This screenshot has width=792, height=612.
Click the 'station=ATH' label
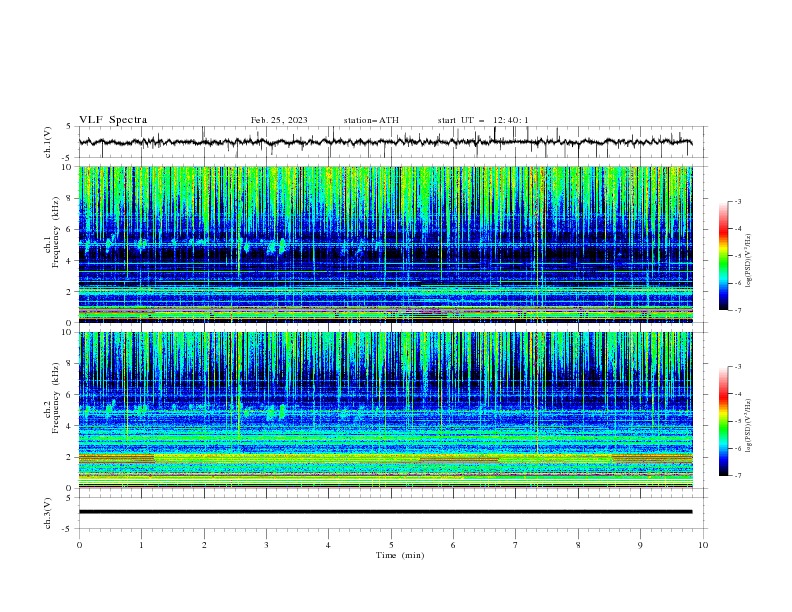click(371, 120)
